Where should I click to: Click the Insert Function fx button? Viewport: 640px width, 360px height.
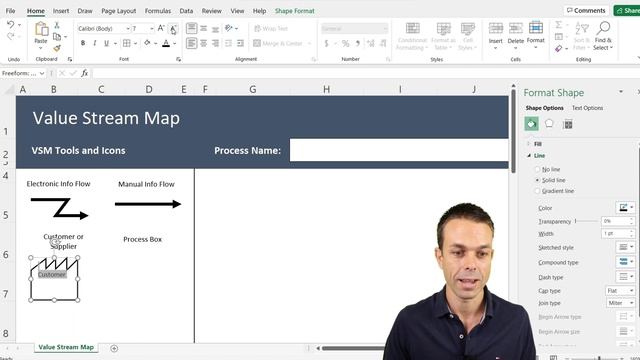coord(84,73)
